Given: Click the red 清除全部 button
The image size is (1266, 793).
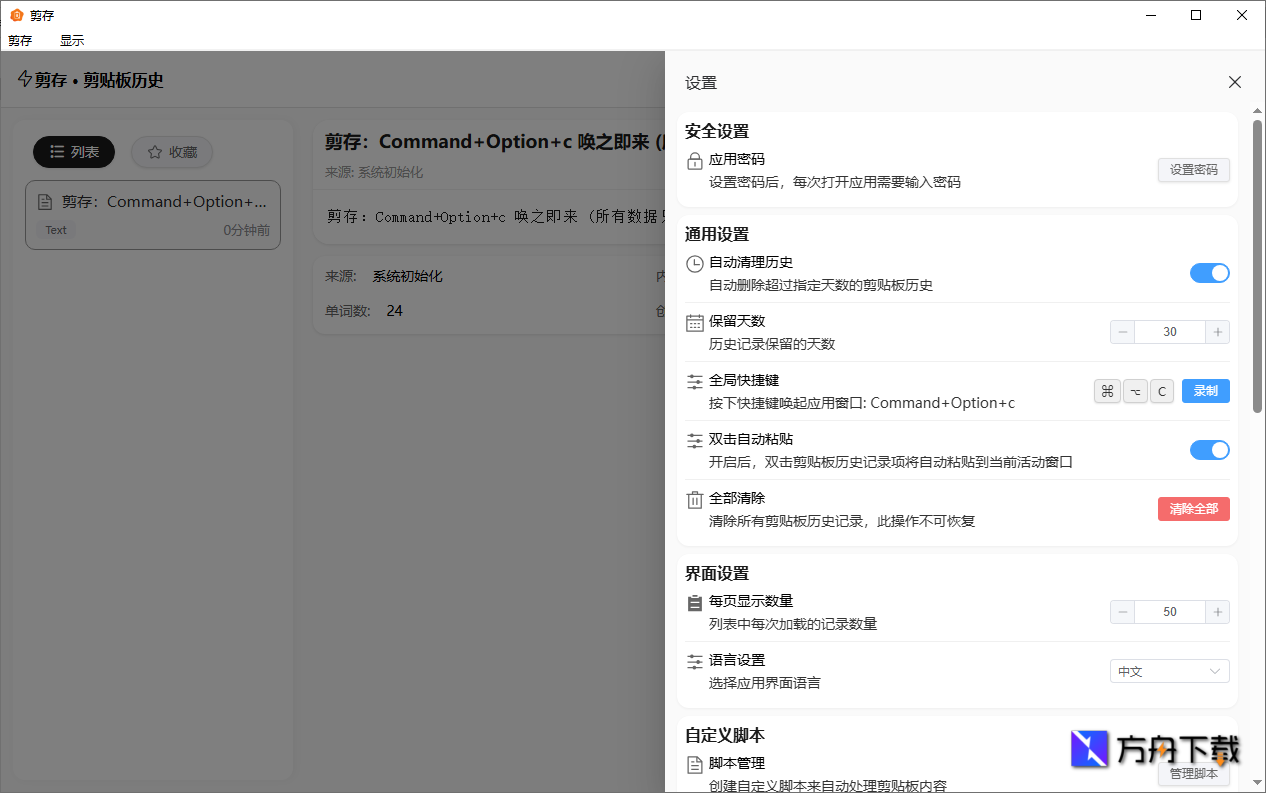Looking at the screenshot, I should [x=1193, y=509].
